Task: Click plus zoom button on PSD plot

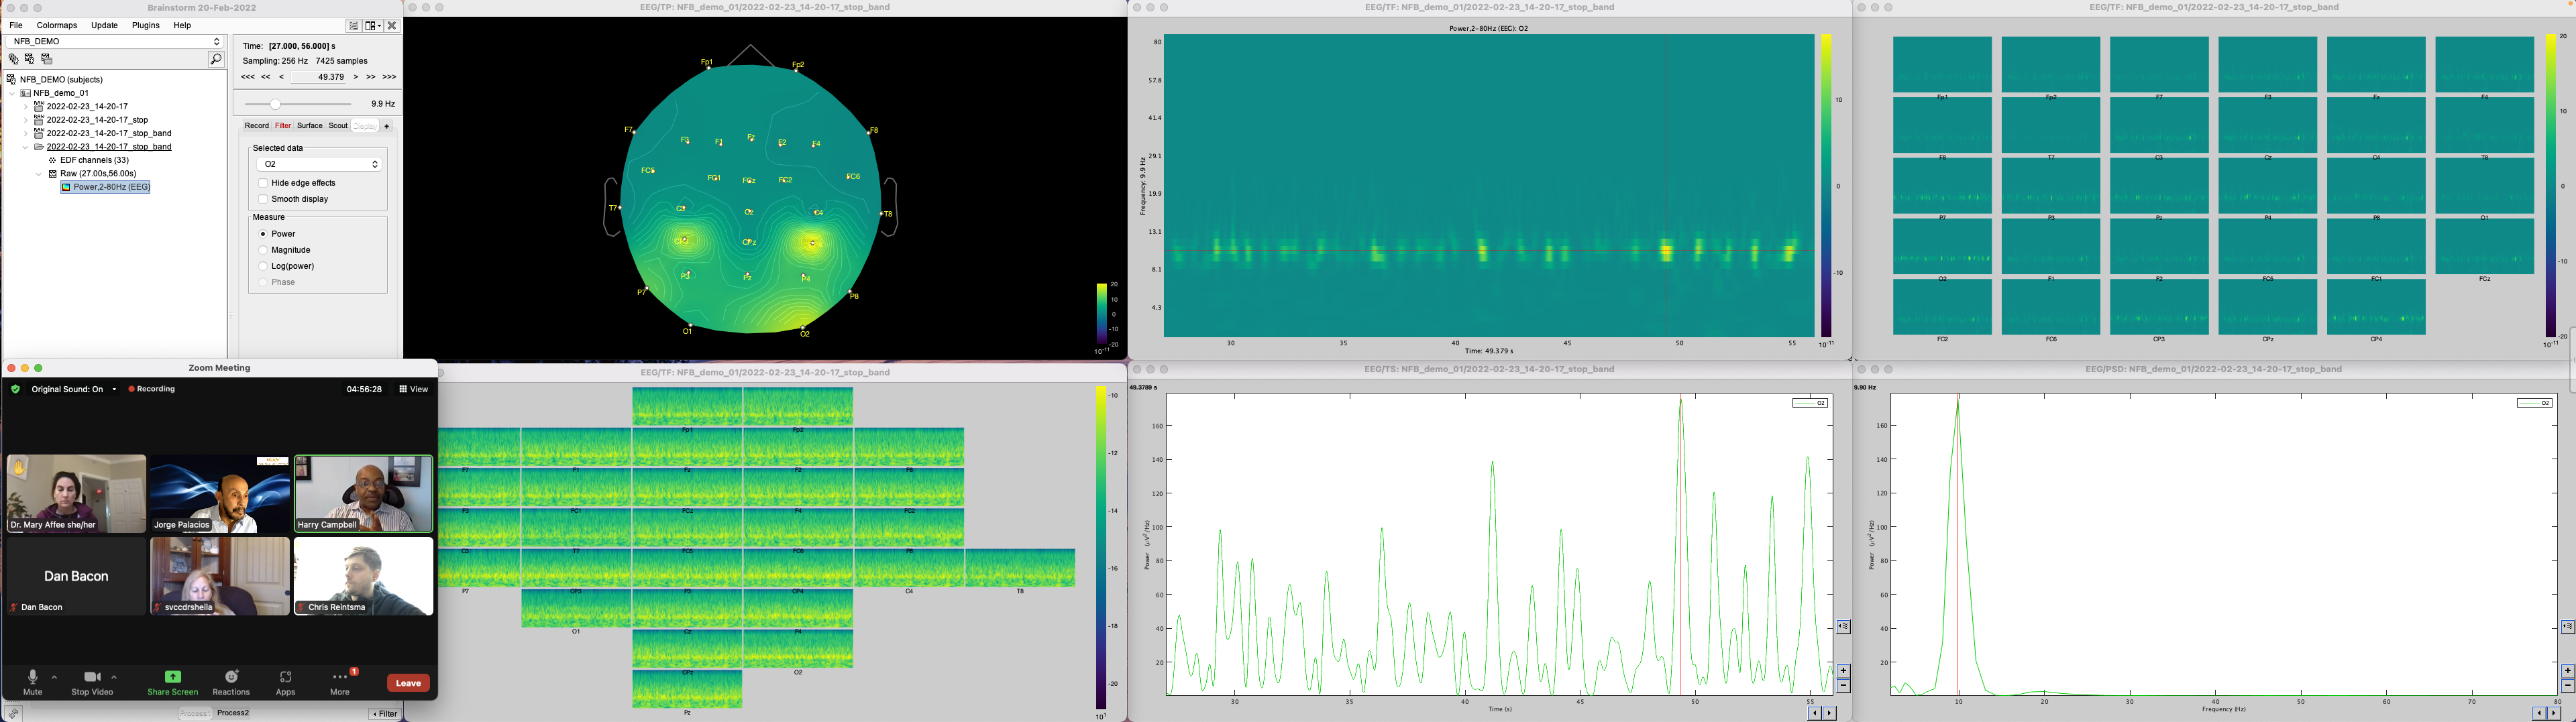Action: click(x=2566, y=671)
